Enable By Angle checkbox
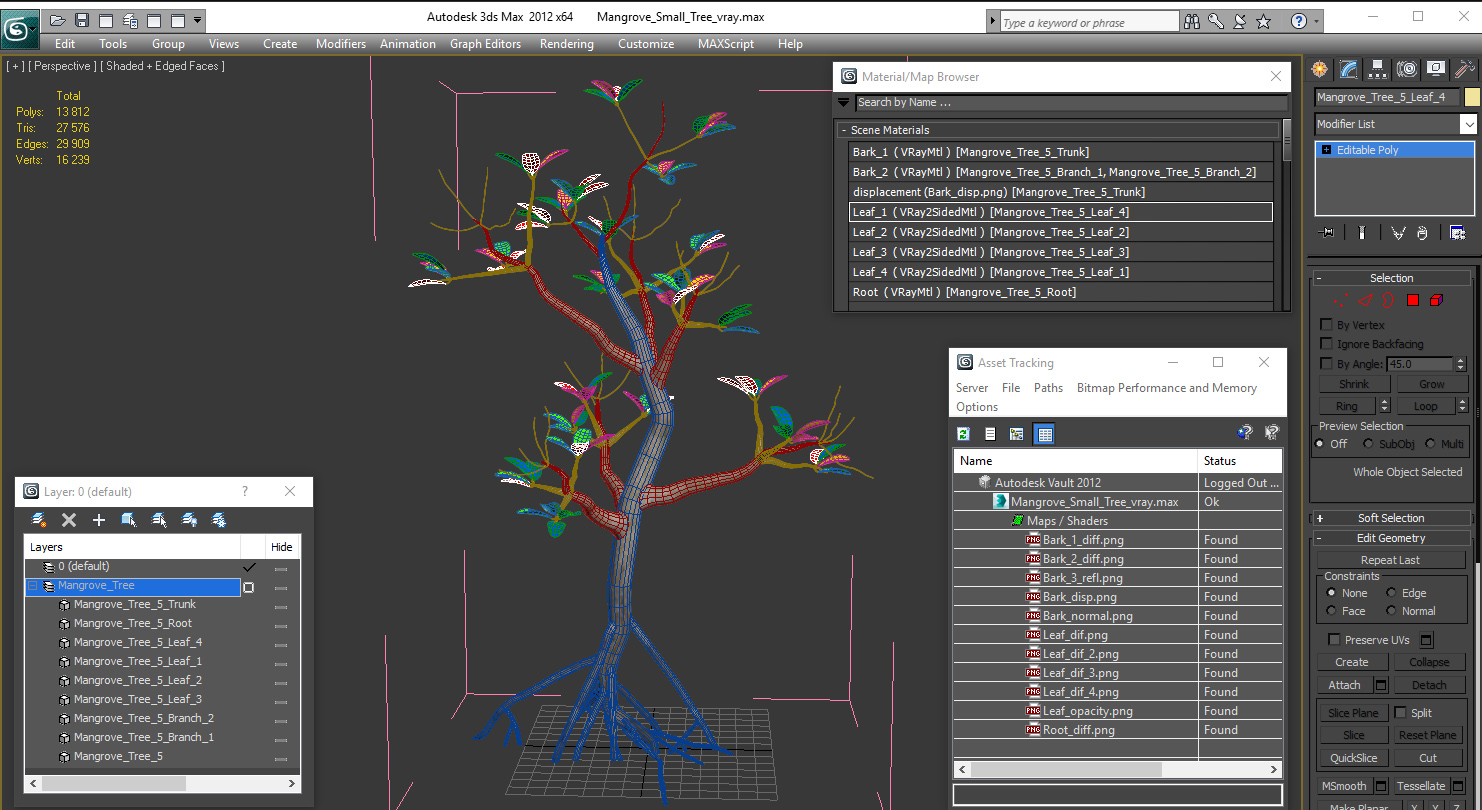 click(1327, 364)
